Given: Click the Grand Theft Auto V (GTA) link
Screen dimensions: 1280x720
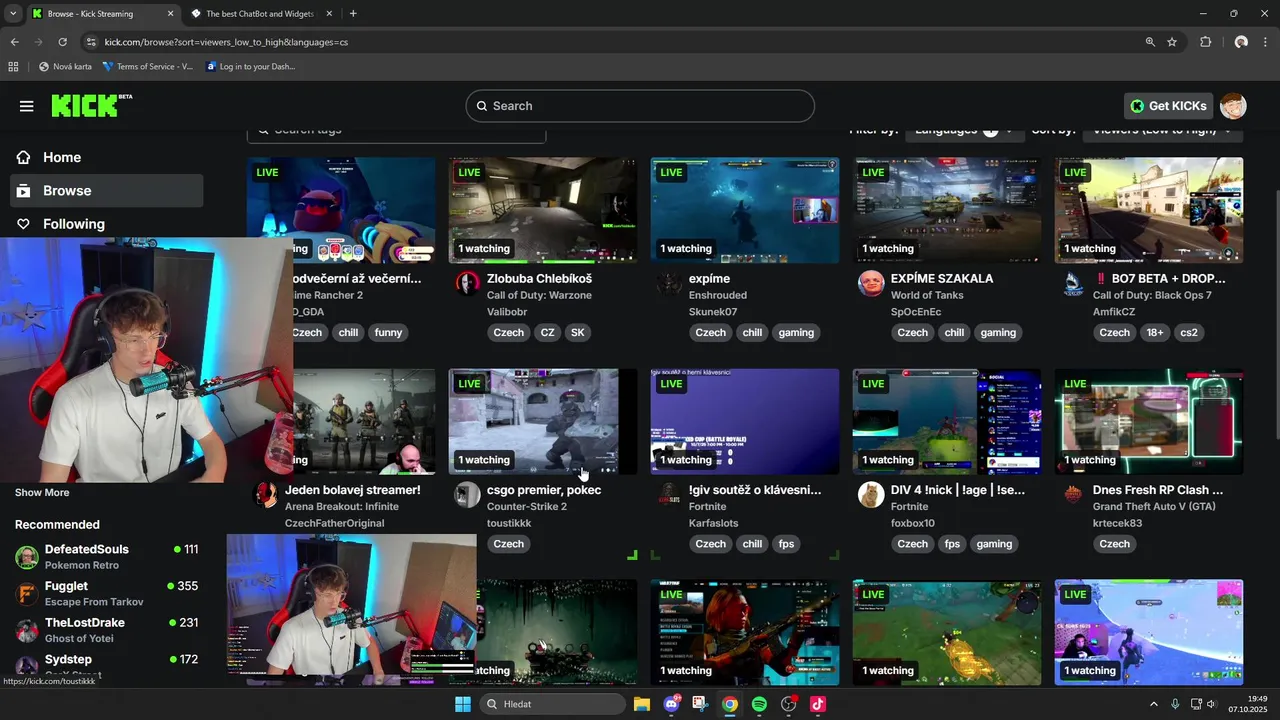Looking at the screenshot, I should [x=1154, y=507].
